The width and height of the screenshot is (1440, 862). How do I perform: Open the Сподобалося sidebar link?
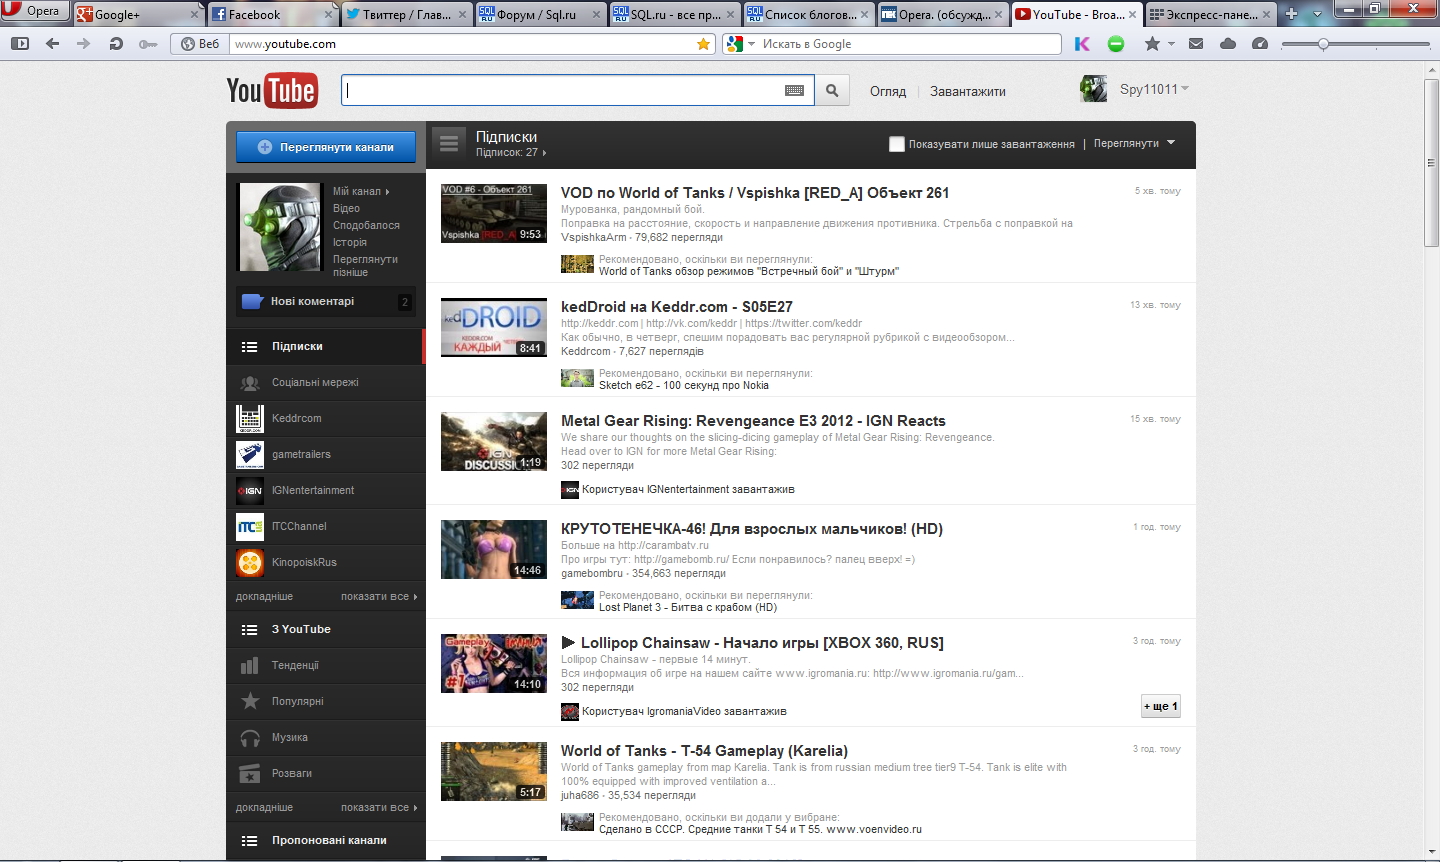click(x=366, y=225)
